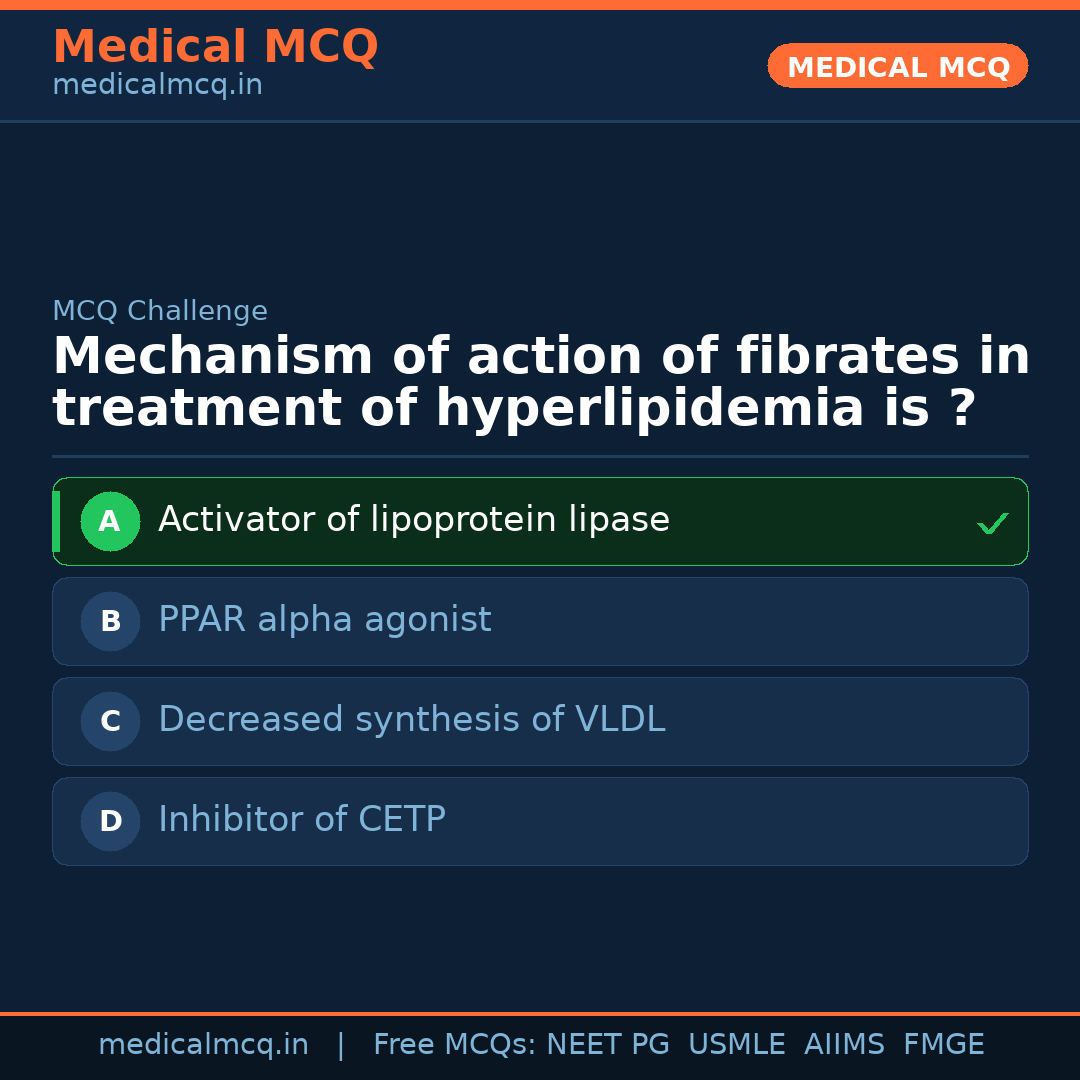Click the large Medical MCQ header title

(215, 47)
